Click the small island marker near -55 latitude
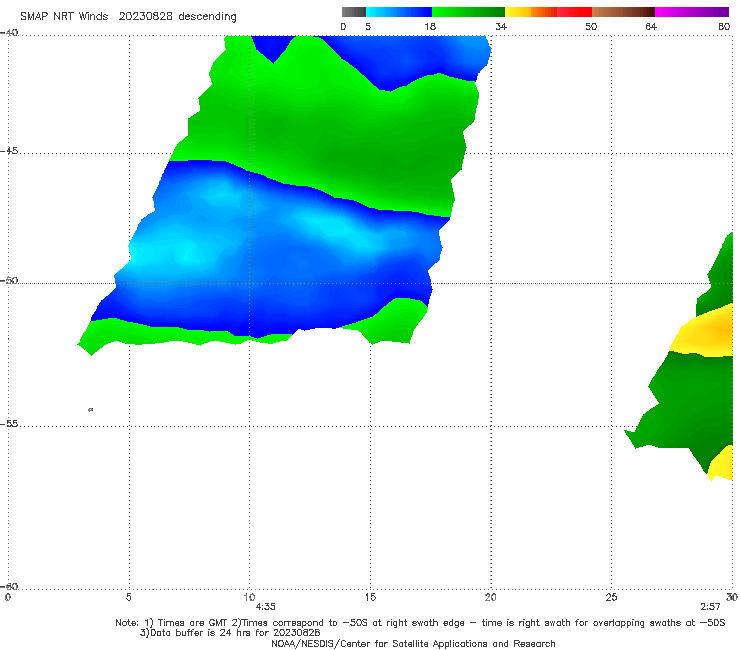 [91, 409]
